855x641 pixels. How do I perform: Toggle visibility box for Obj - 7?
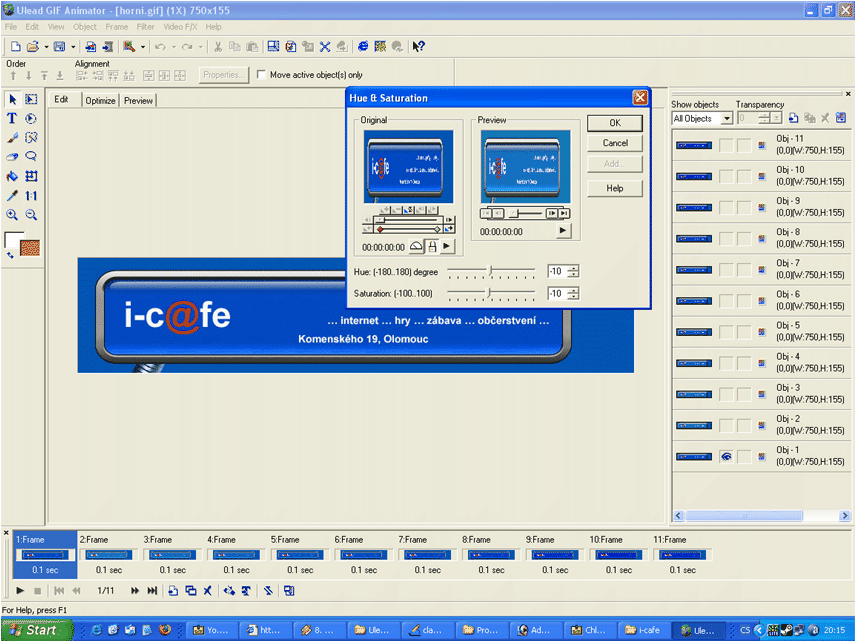(x=726, y=270)
